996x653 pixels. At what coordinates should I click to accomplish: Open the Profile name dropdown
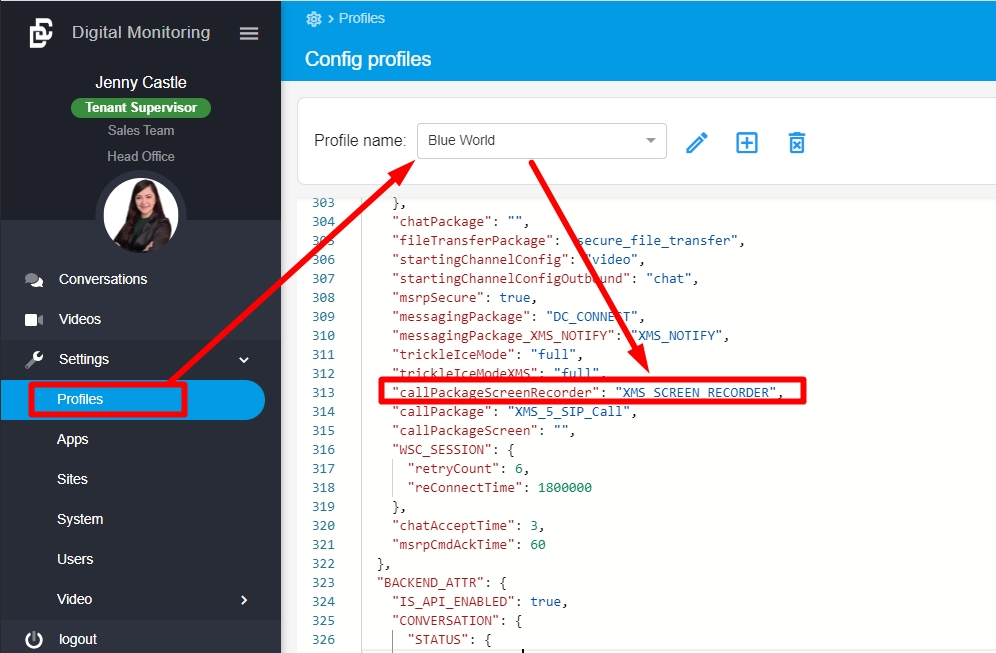(541, 140)
